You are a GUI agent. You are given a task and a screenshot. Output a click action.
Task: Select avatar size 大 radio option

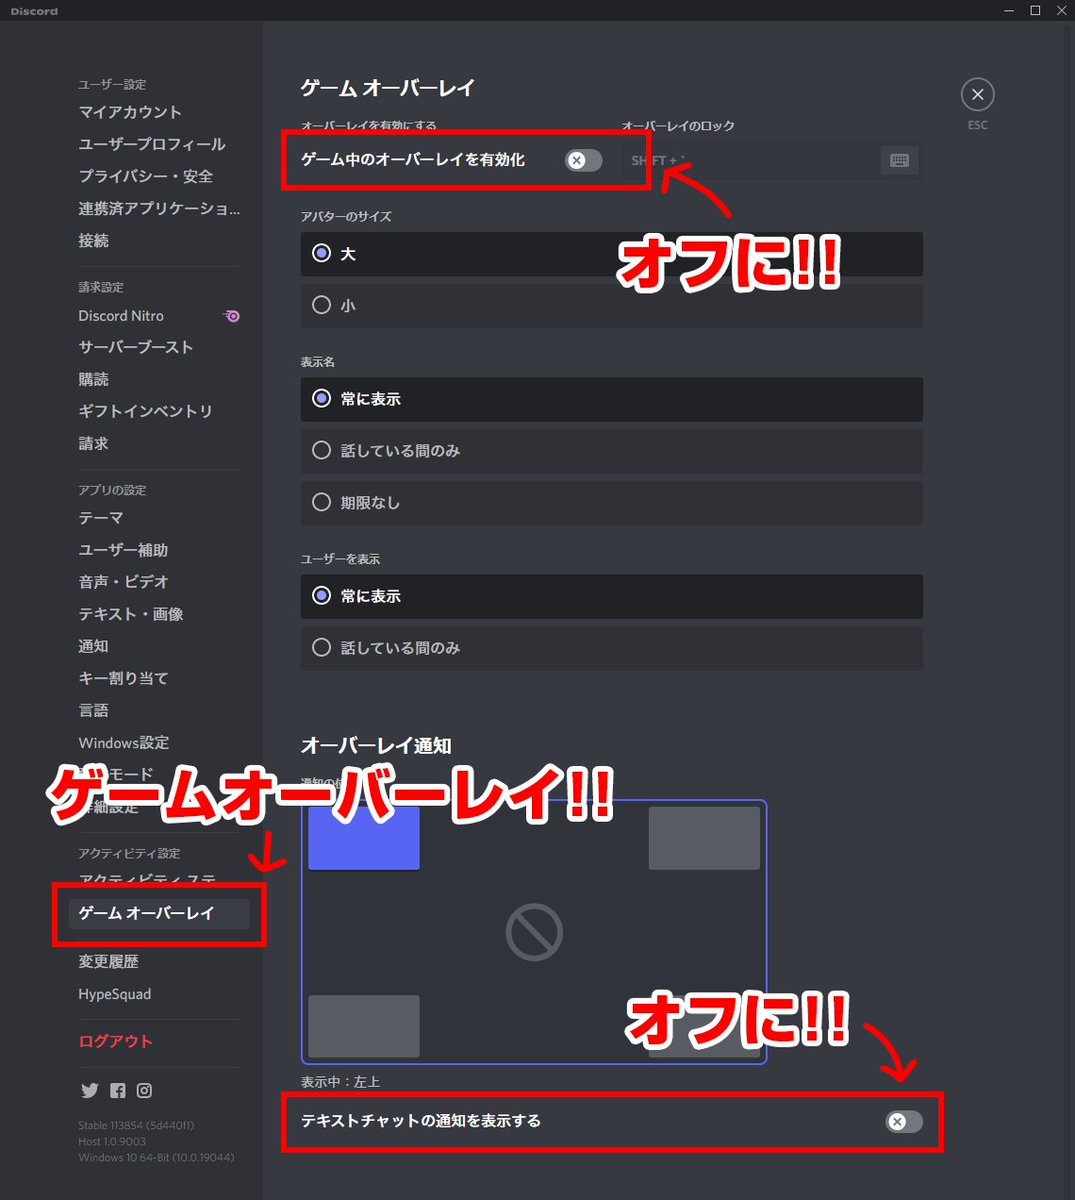pyautogui.click(x=611, y=254)
